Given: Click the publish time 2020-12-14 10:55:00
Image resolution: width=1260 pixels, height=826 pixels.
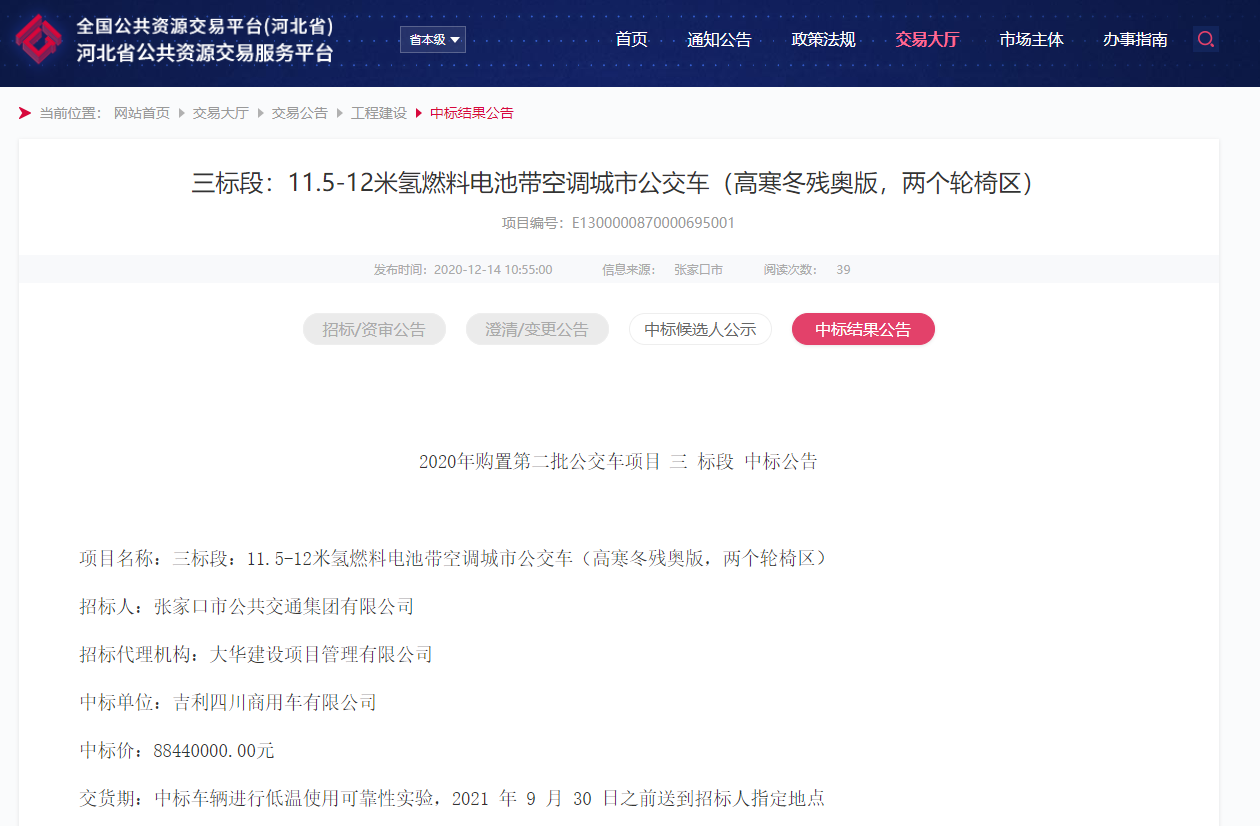Looking at the screenshot, I should (463, 270).
